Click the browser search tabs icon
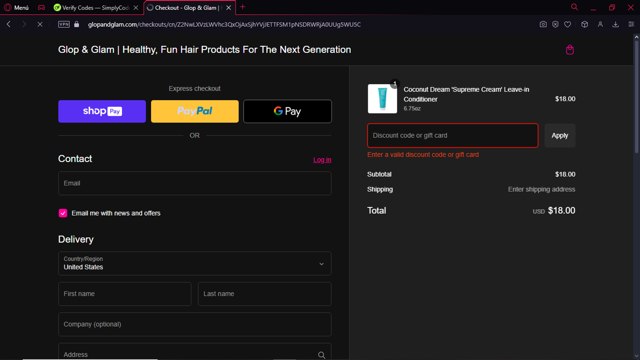Viewport: 640px width, 360px height. click(574, 7)
